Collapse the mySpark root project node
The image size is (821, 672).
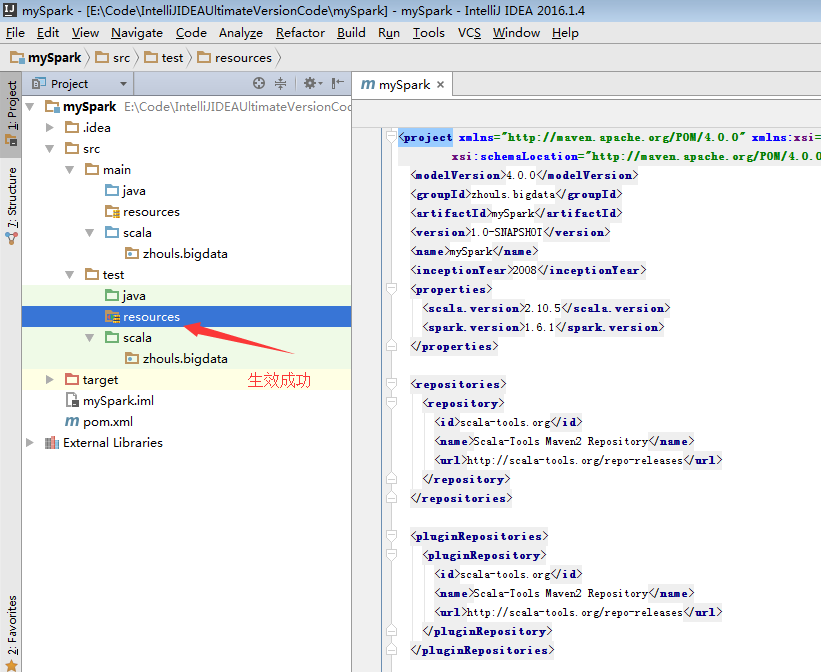30,107
